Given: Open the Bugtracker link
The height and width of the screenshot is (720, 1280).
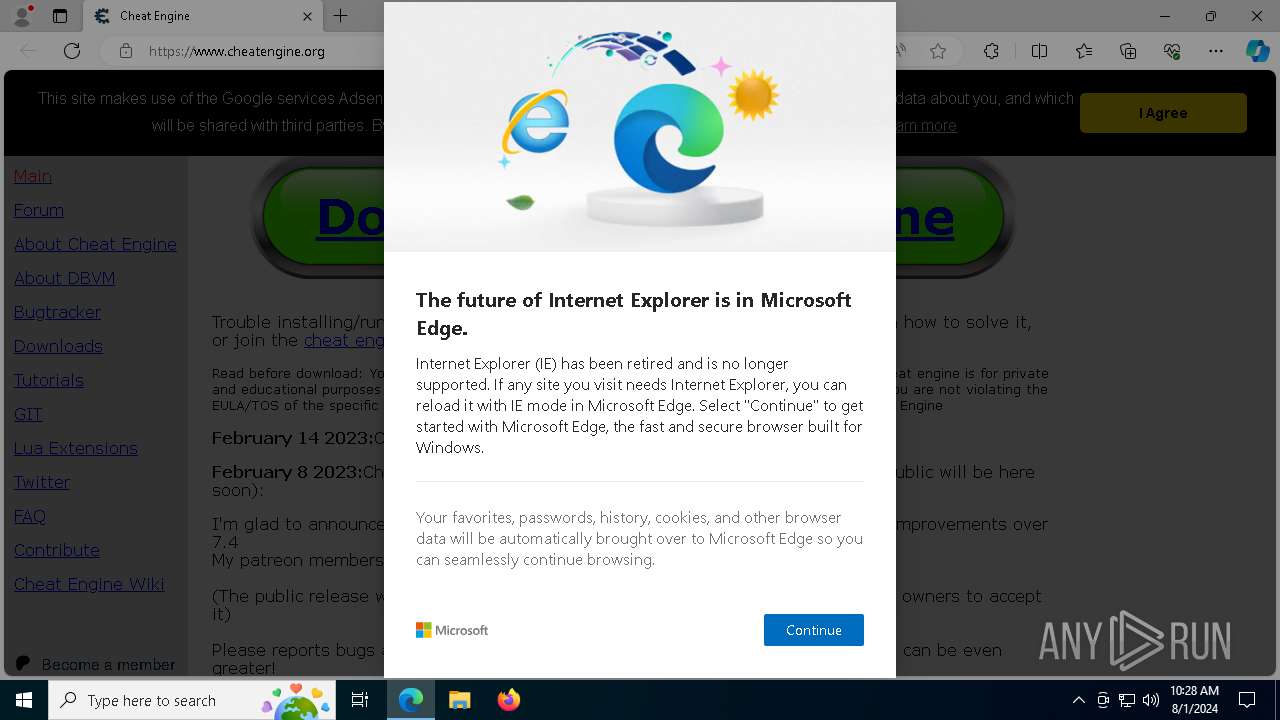Looking at the screenshot, I should [x=57, y=312].
